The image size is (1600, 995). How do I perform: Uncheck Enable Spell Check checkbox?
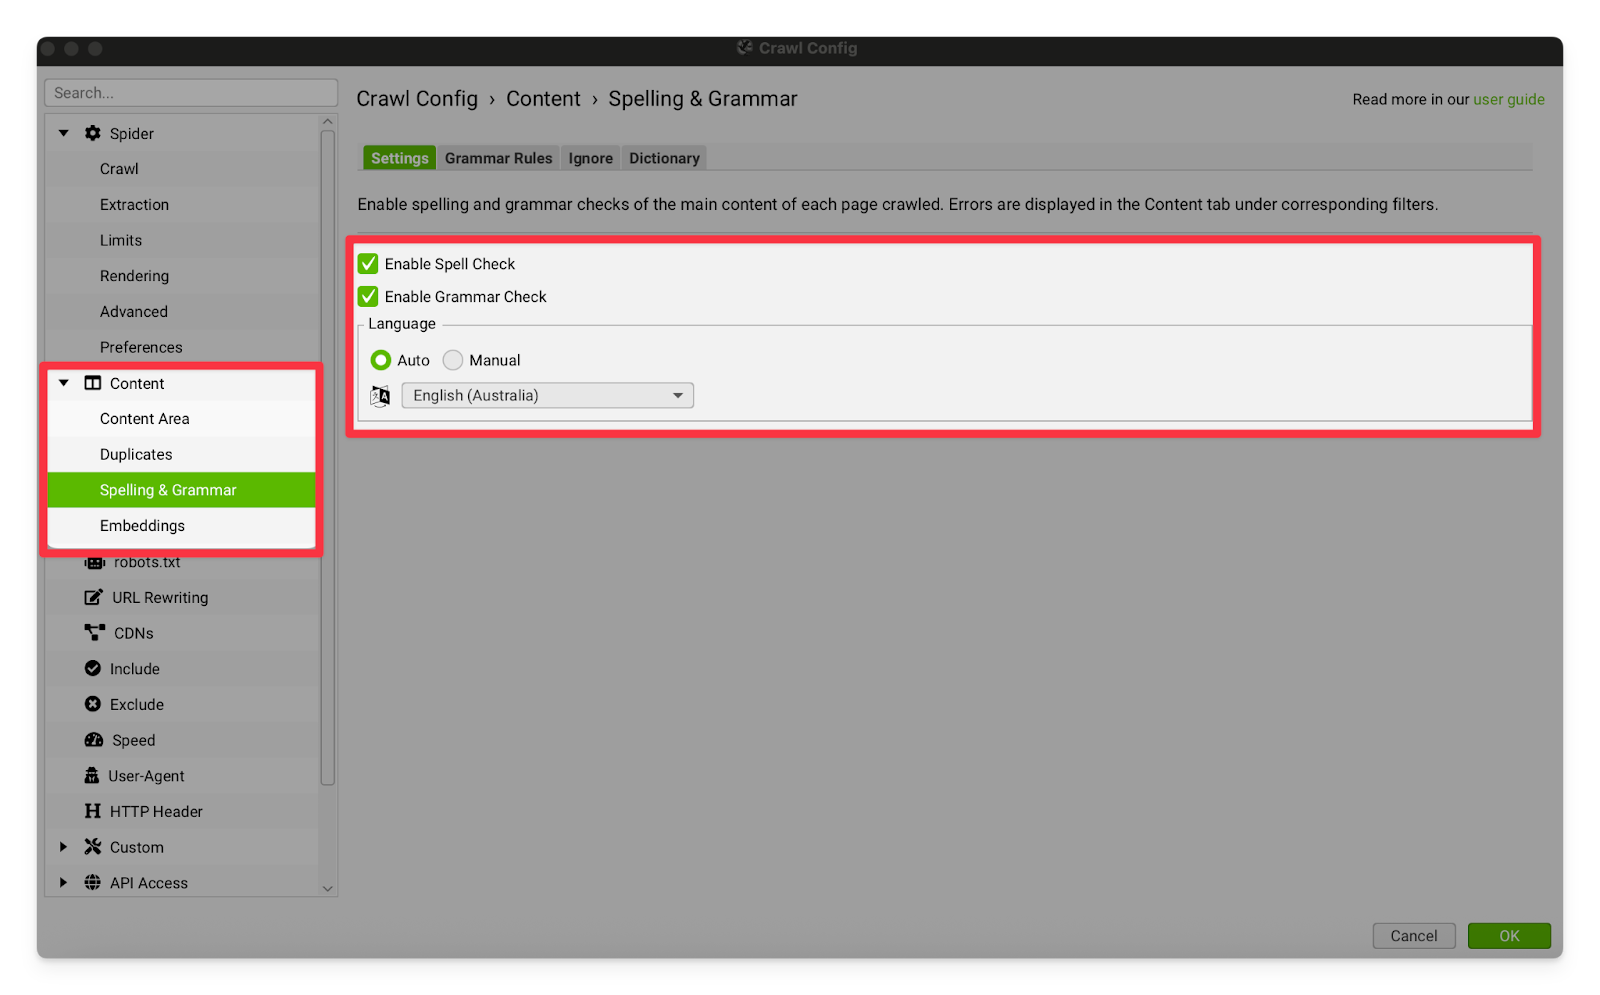click(368, 264)
